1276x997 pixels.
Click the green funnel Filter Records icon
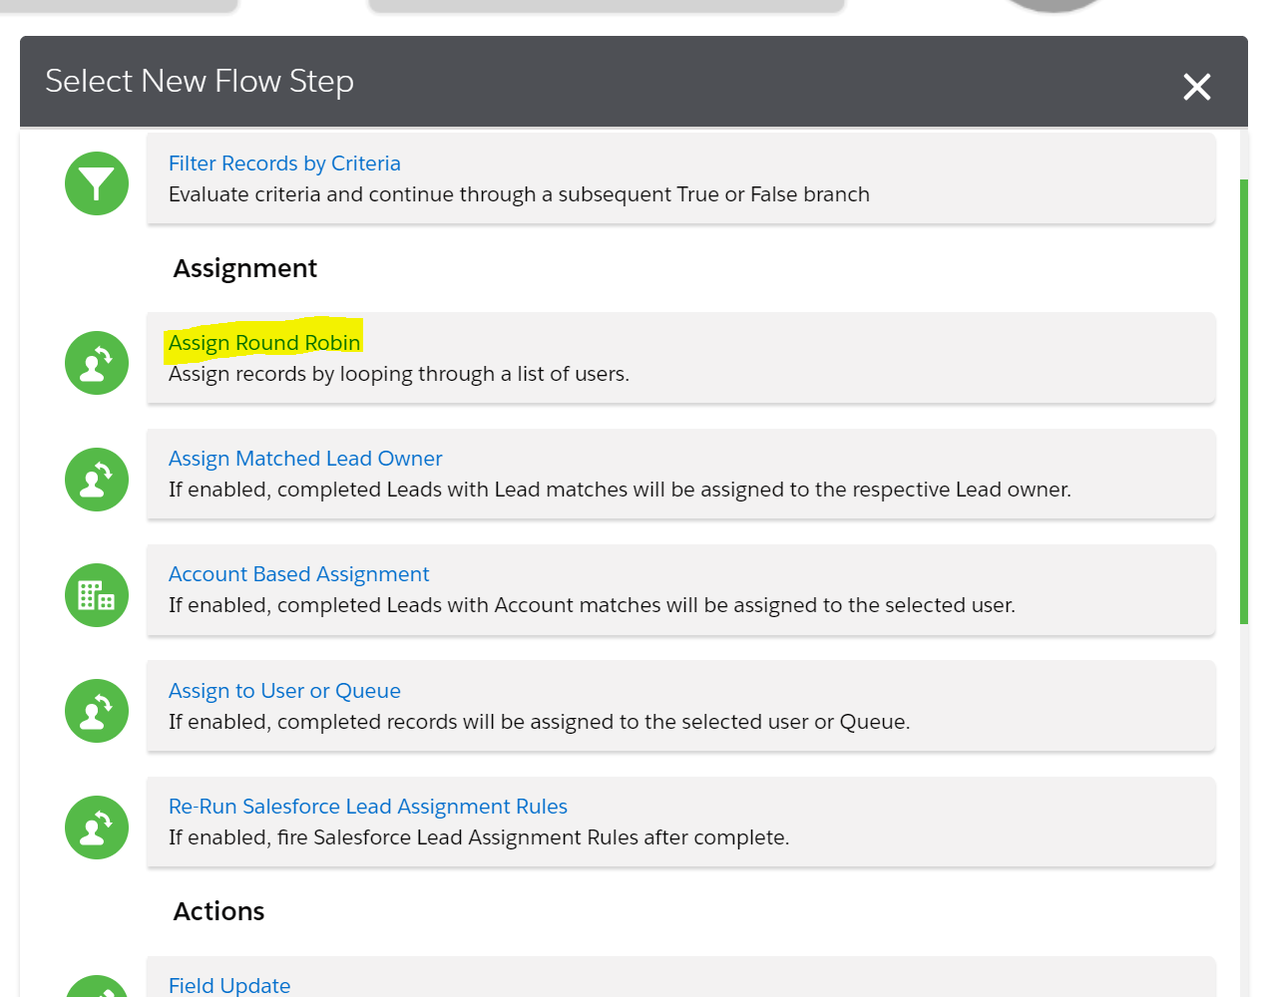pyautogui.click(x=97, y=184)
